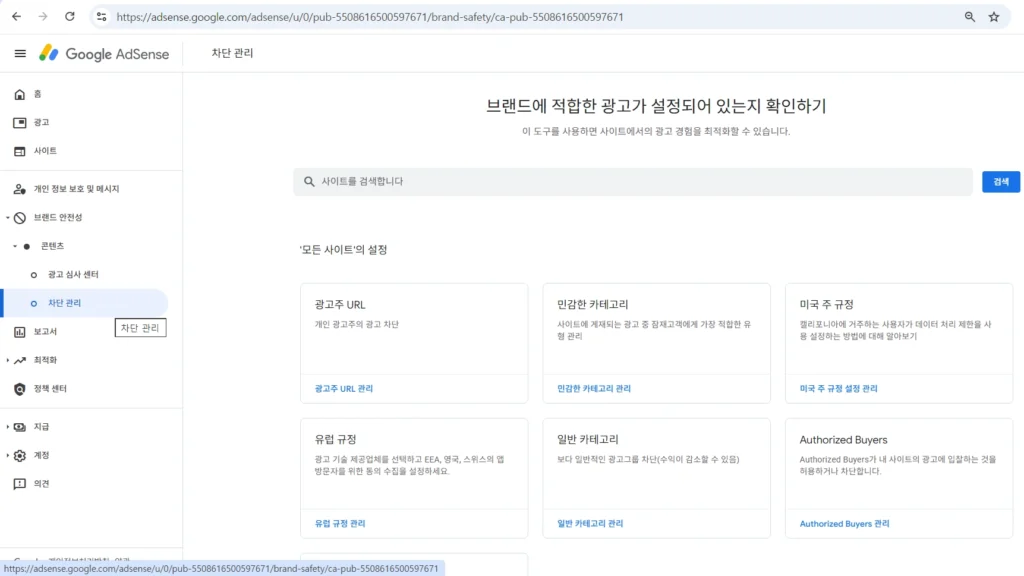Image resolution: width=1024 pixels, height=576 pixels.
Task: Open the 광고주 URL 관리 link
Action: 344,387
